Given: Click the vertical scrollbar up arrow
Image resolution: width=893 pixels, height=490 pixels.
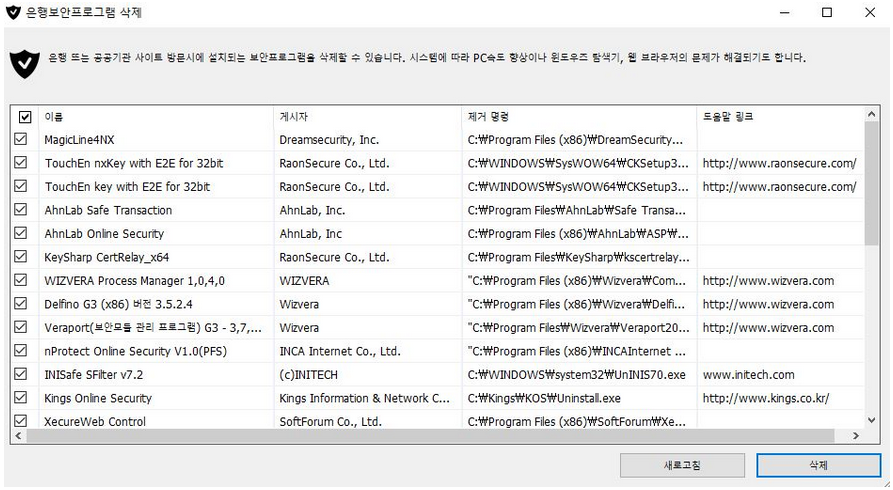Looking at the screenshot, I should point(871,115).
